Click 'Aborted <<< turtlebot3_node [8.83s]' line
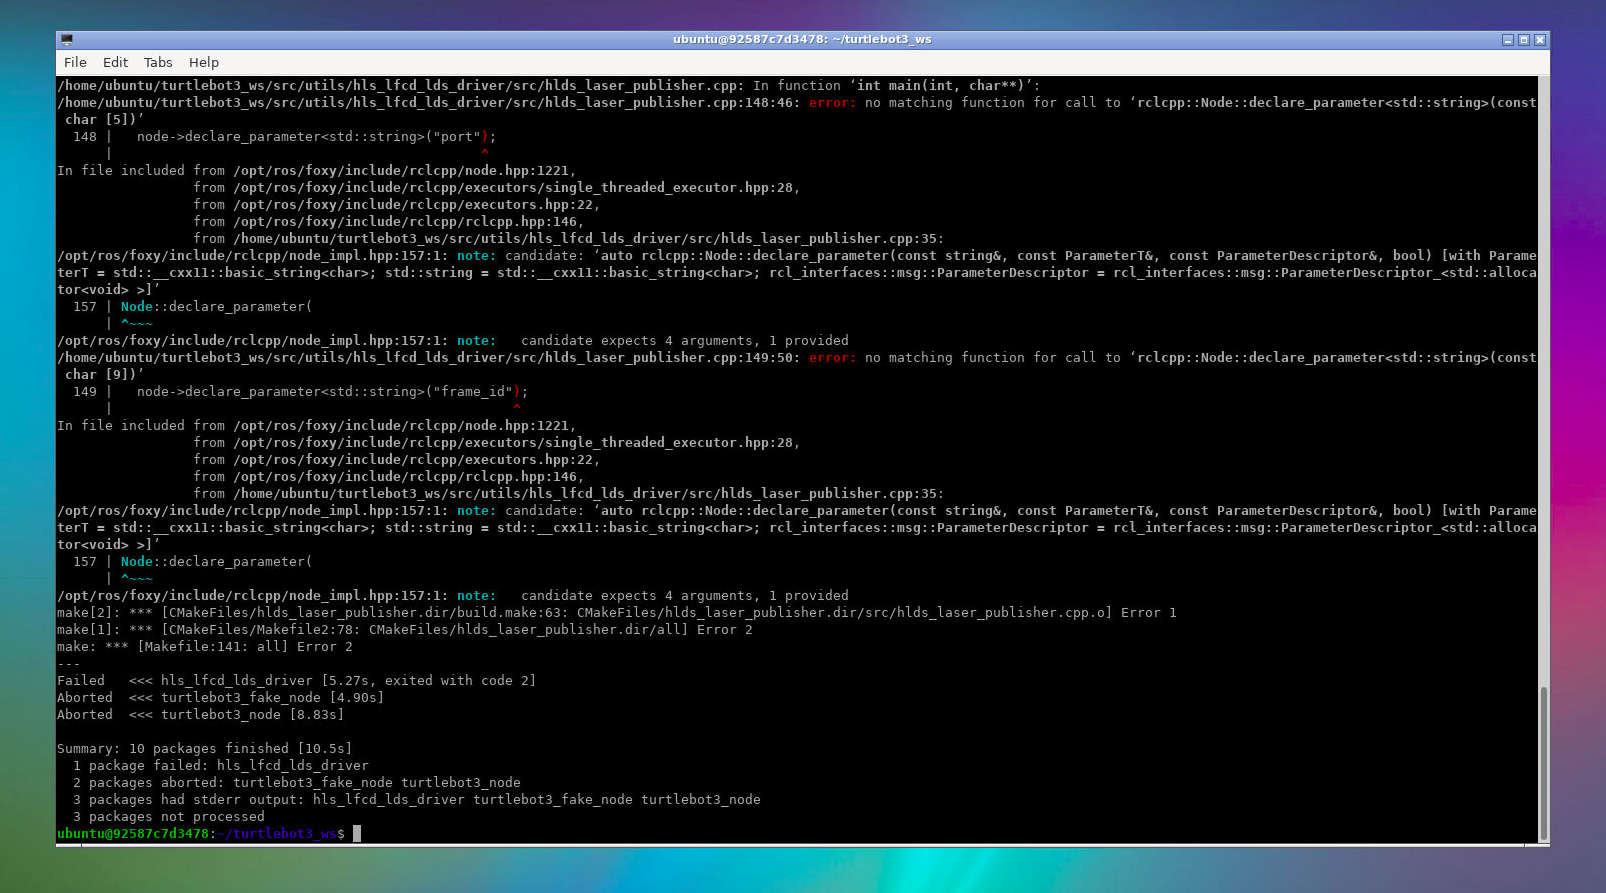The image size is (1606, 893). [200, 715]
